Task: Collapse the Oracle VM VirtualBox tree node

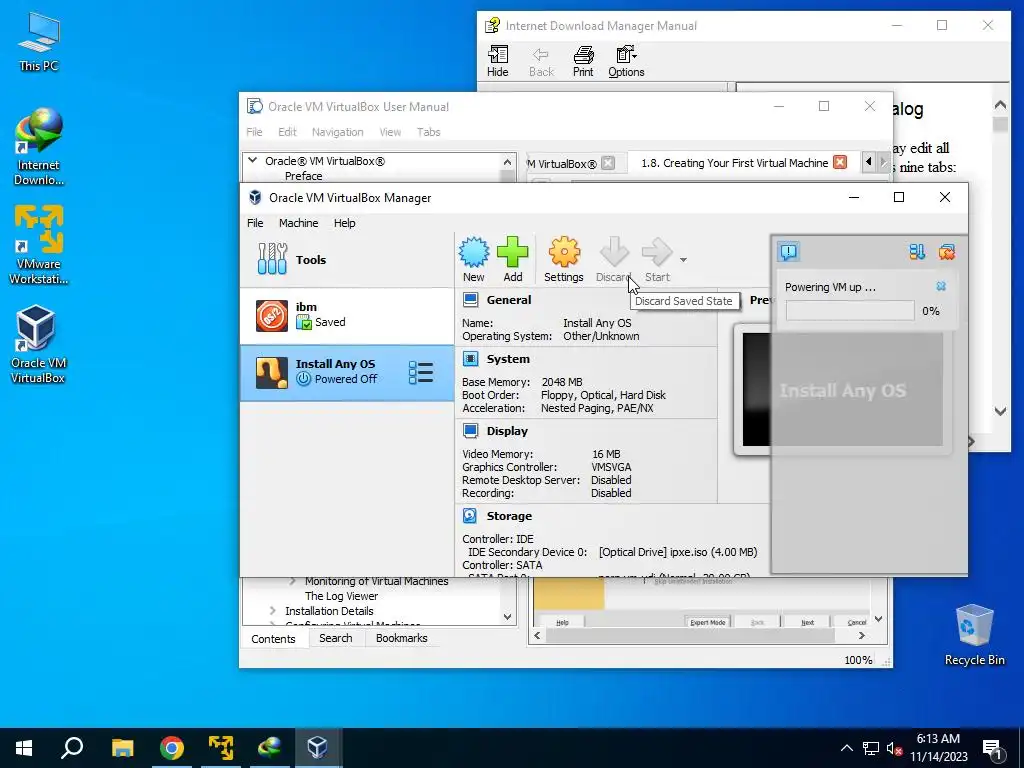Action: click(x=253, y=160)
